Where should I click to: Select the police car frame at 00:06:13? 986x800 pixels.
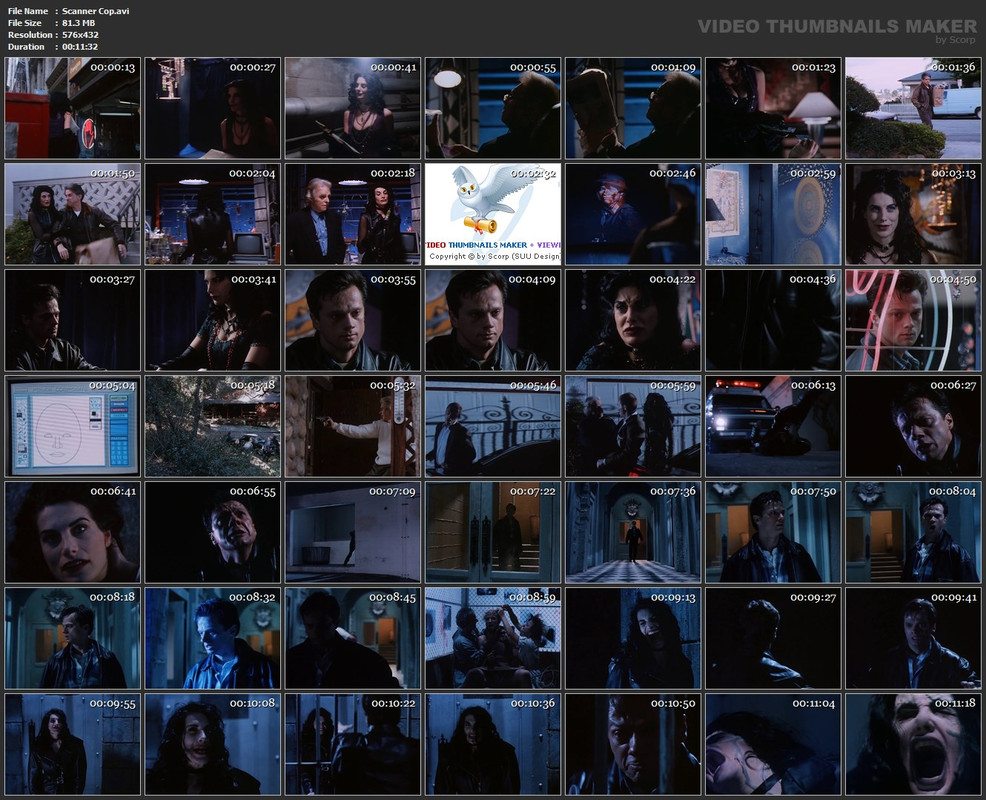coord(773,426)
